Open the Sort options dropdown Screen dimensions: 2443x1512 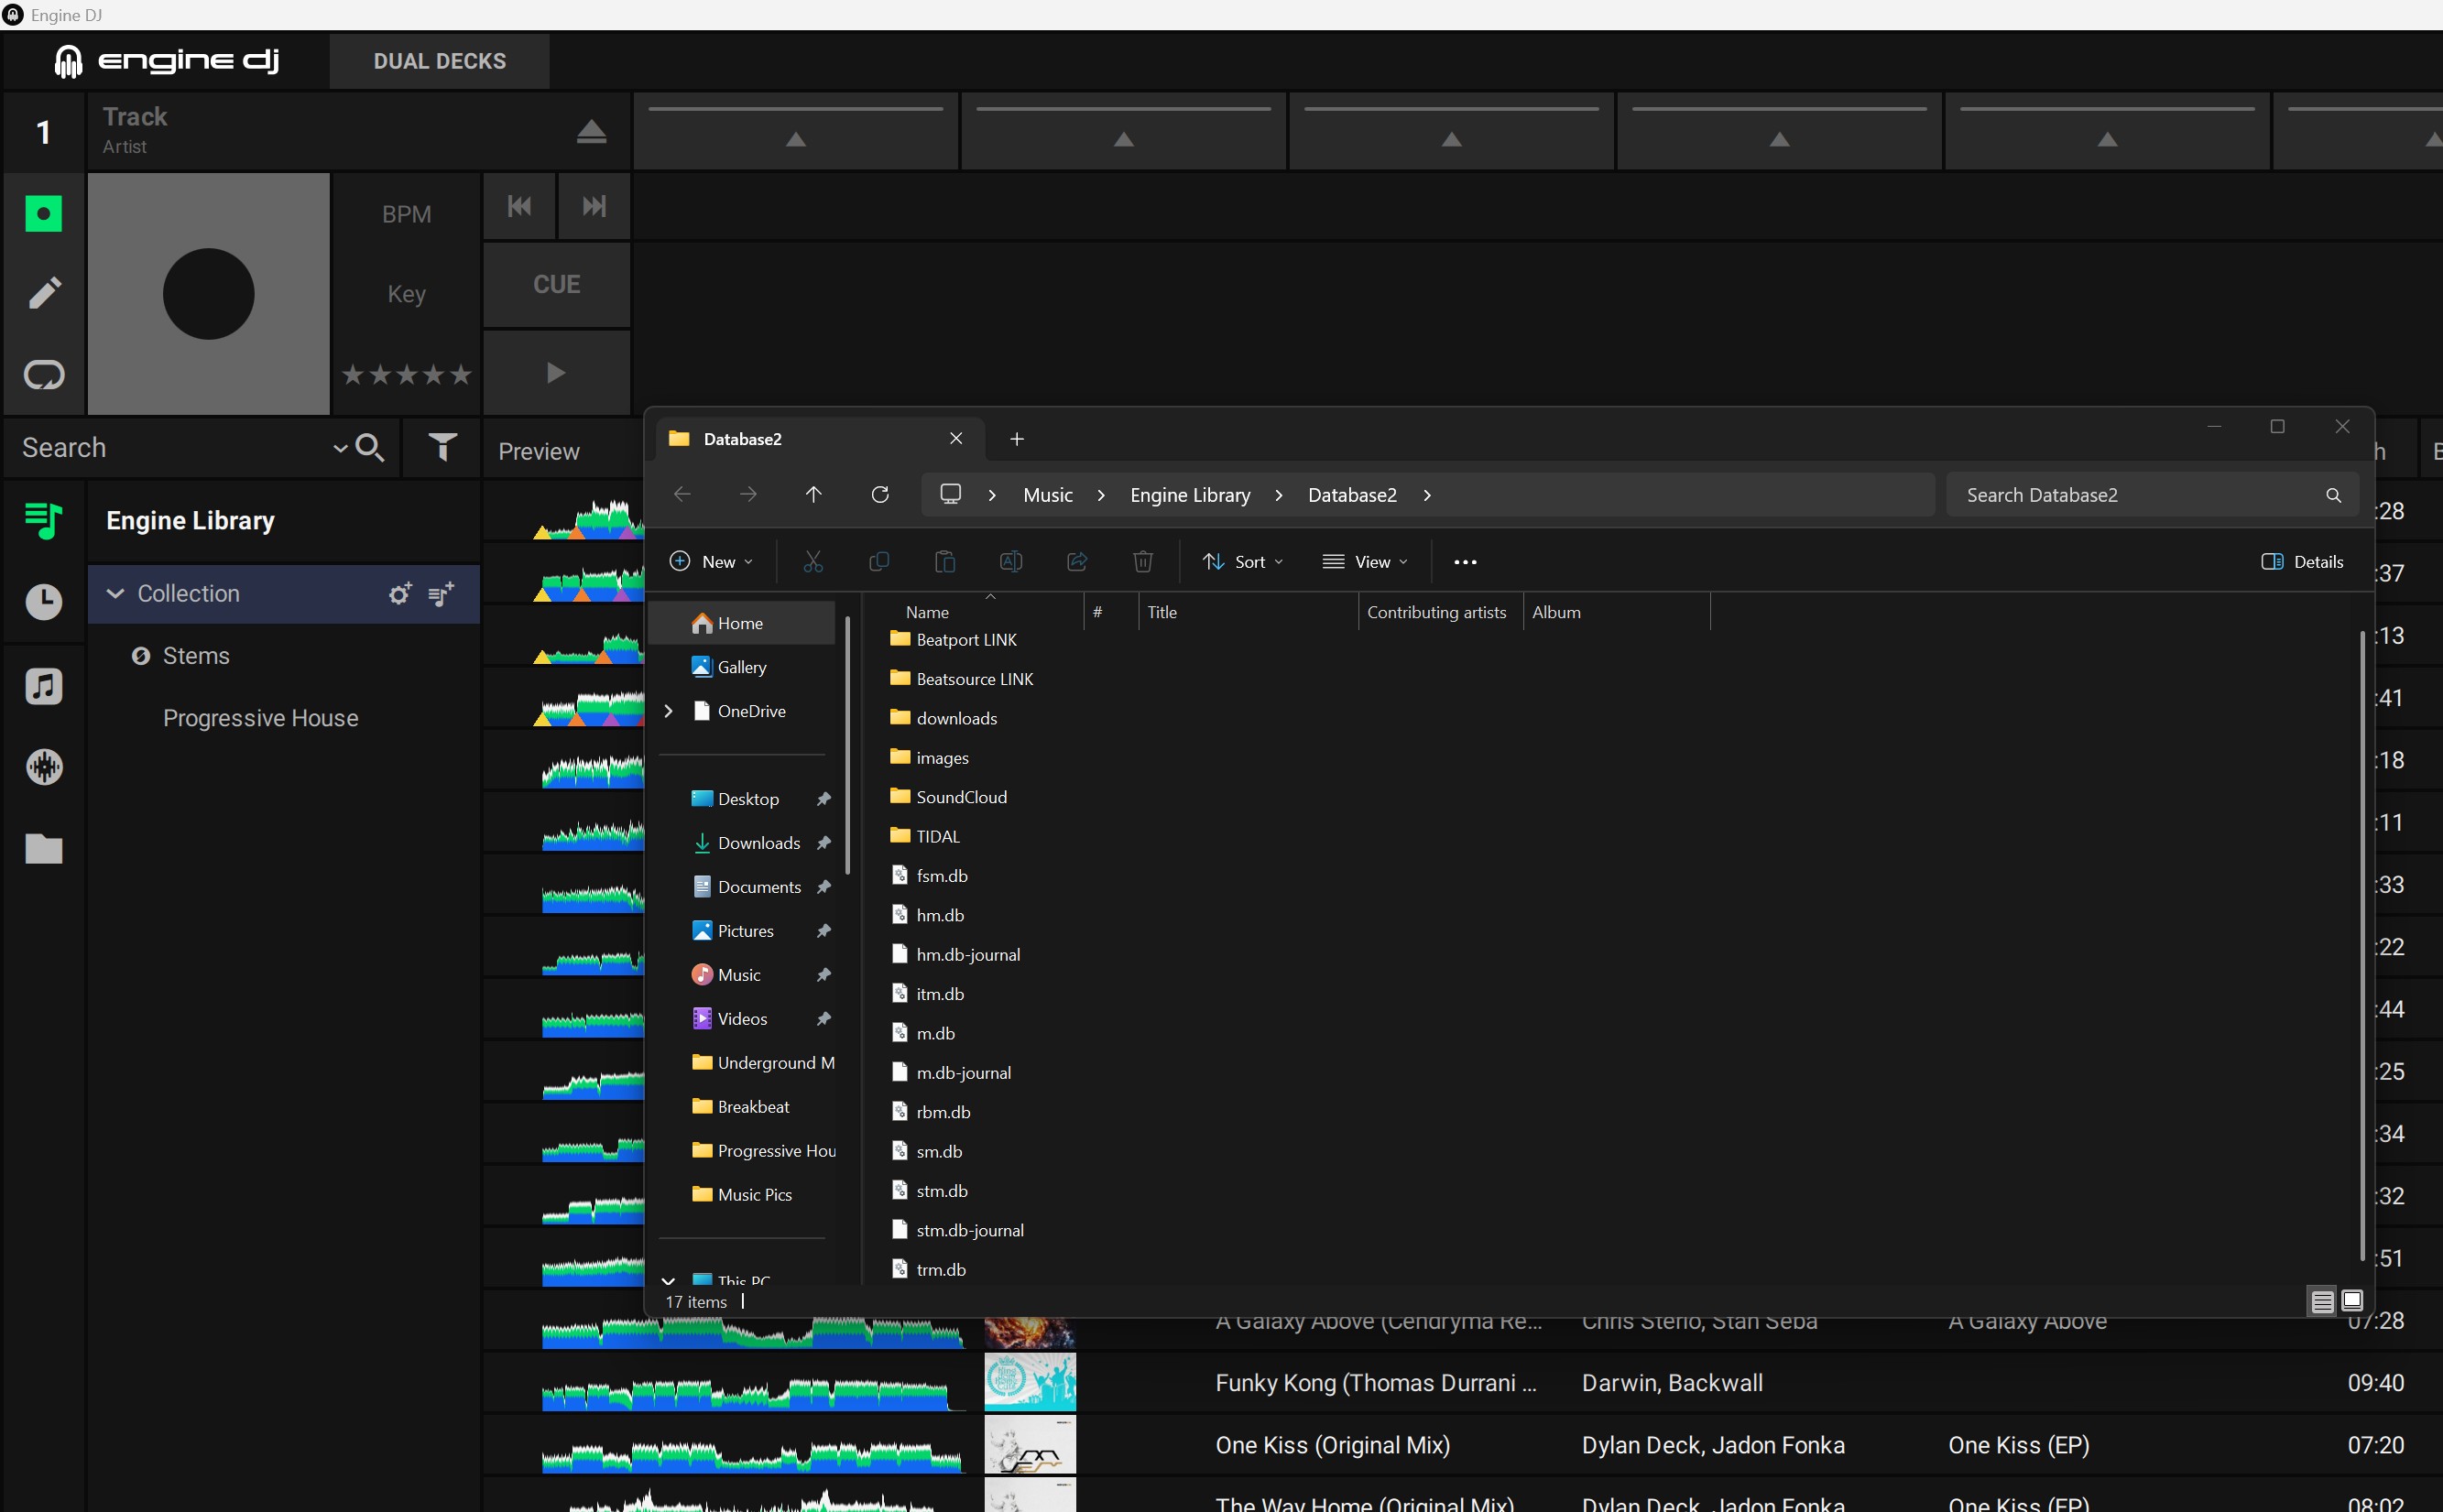(1243, 562)
